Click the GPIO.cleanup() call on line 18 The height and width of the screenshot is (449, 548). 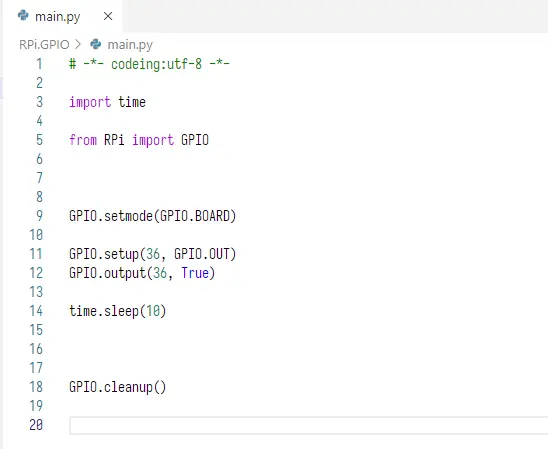(117, 387)
